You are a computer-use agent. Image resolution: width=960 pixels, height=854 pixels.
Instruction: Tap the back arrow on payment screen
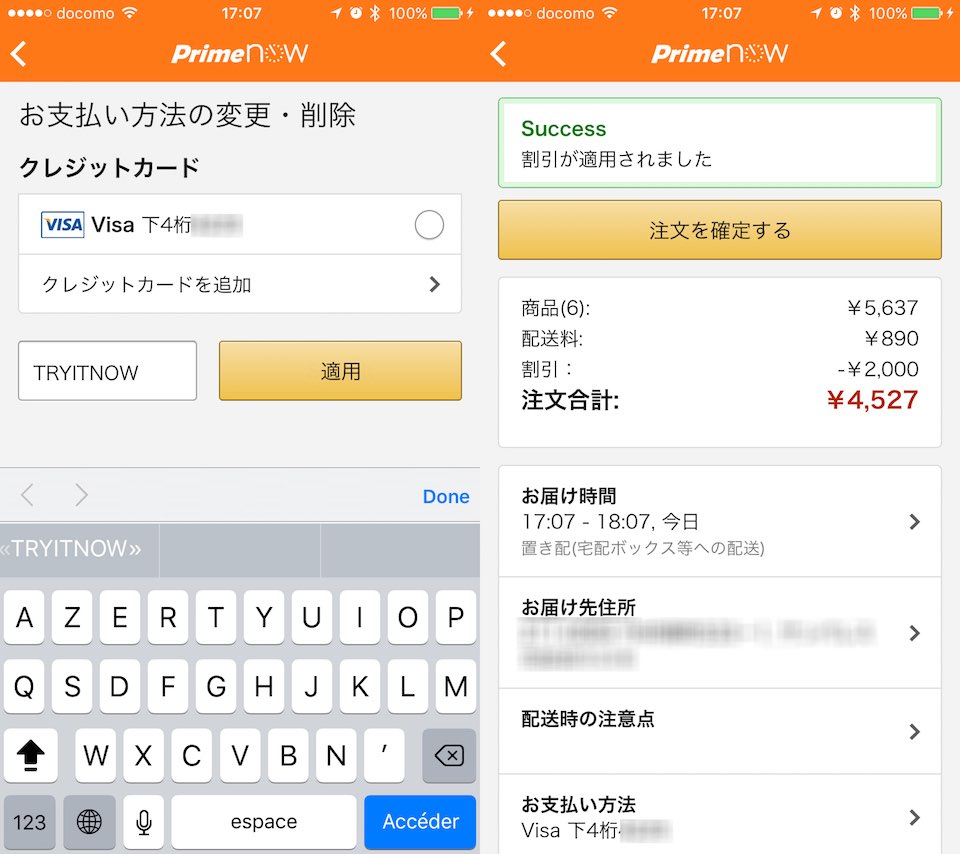tap(19, 54)
